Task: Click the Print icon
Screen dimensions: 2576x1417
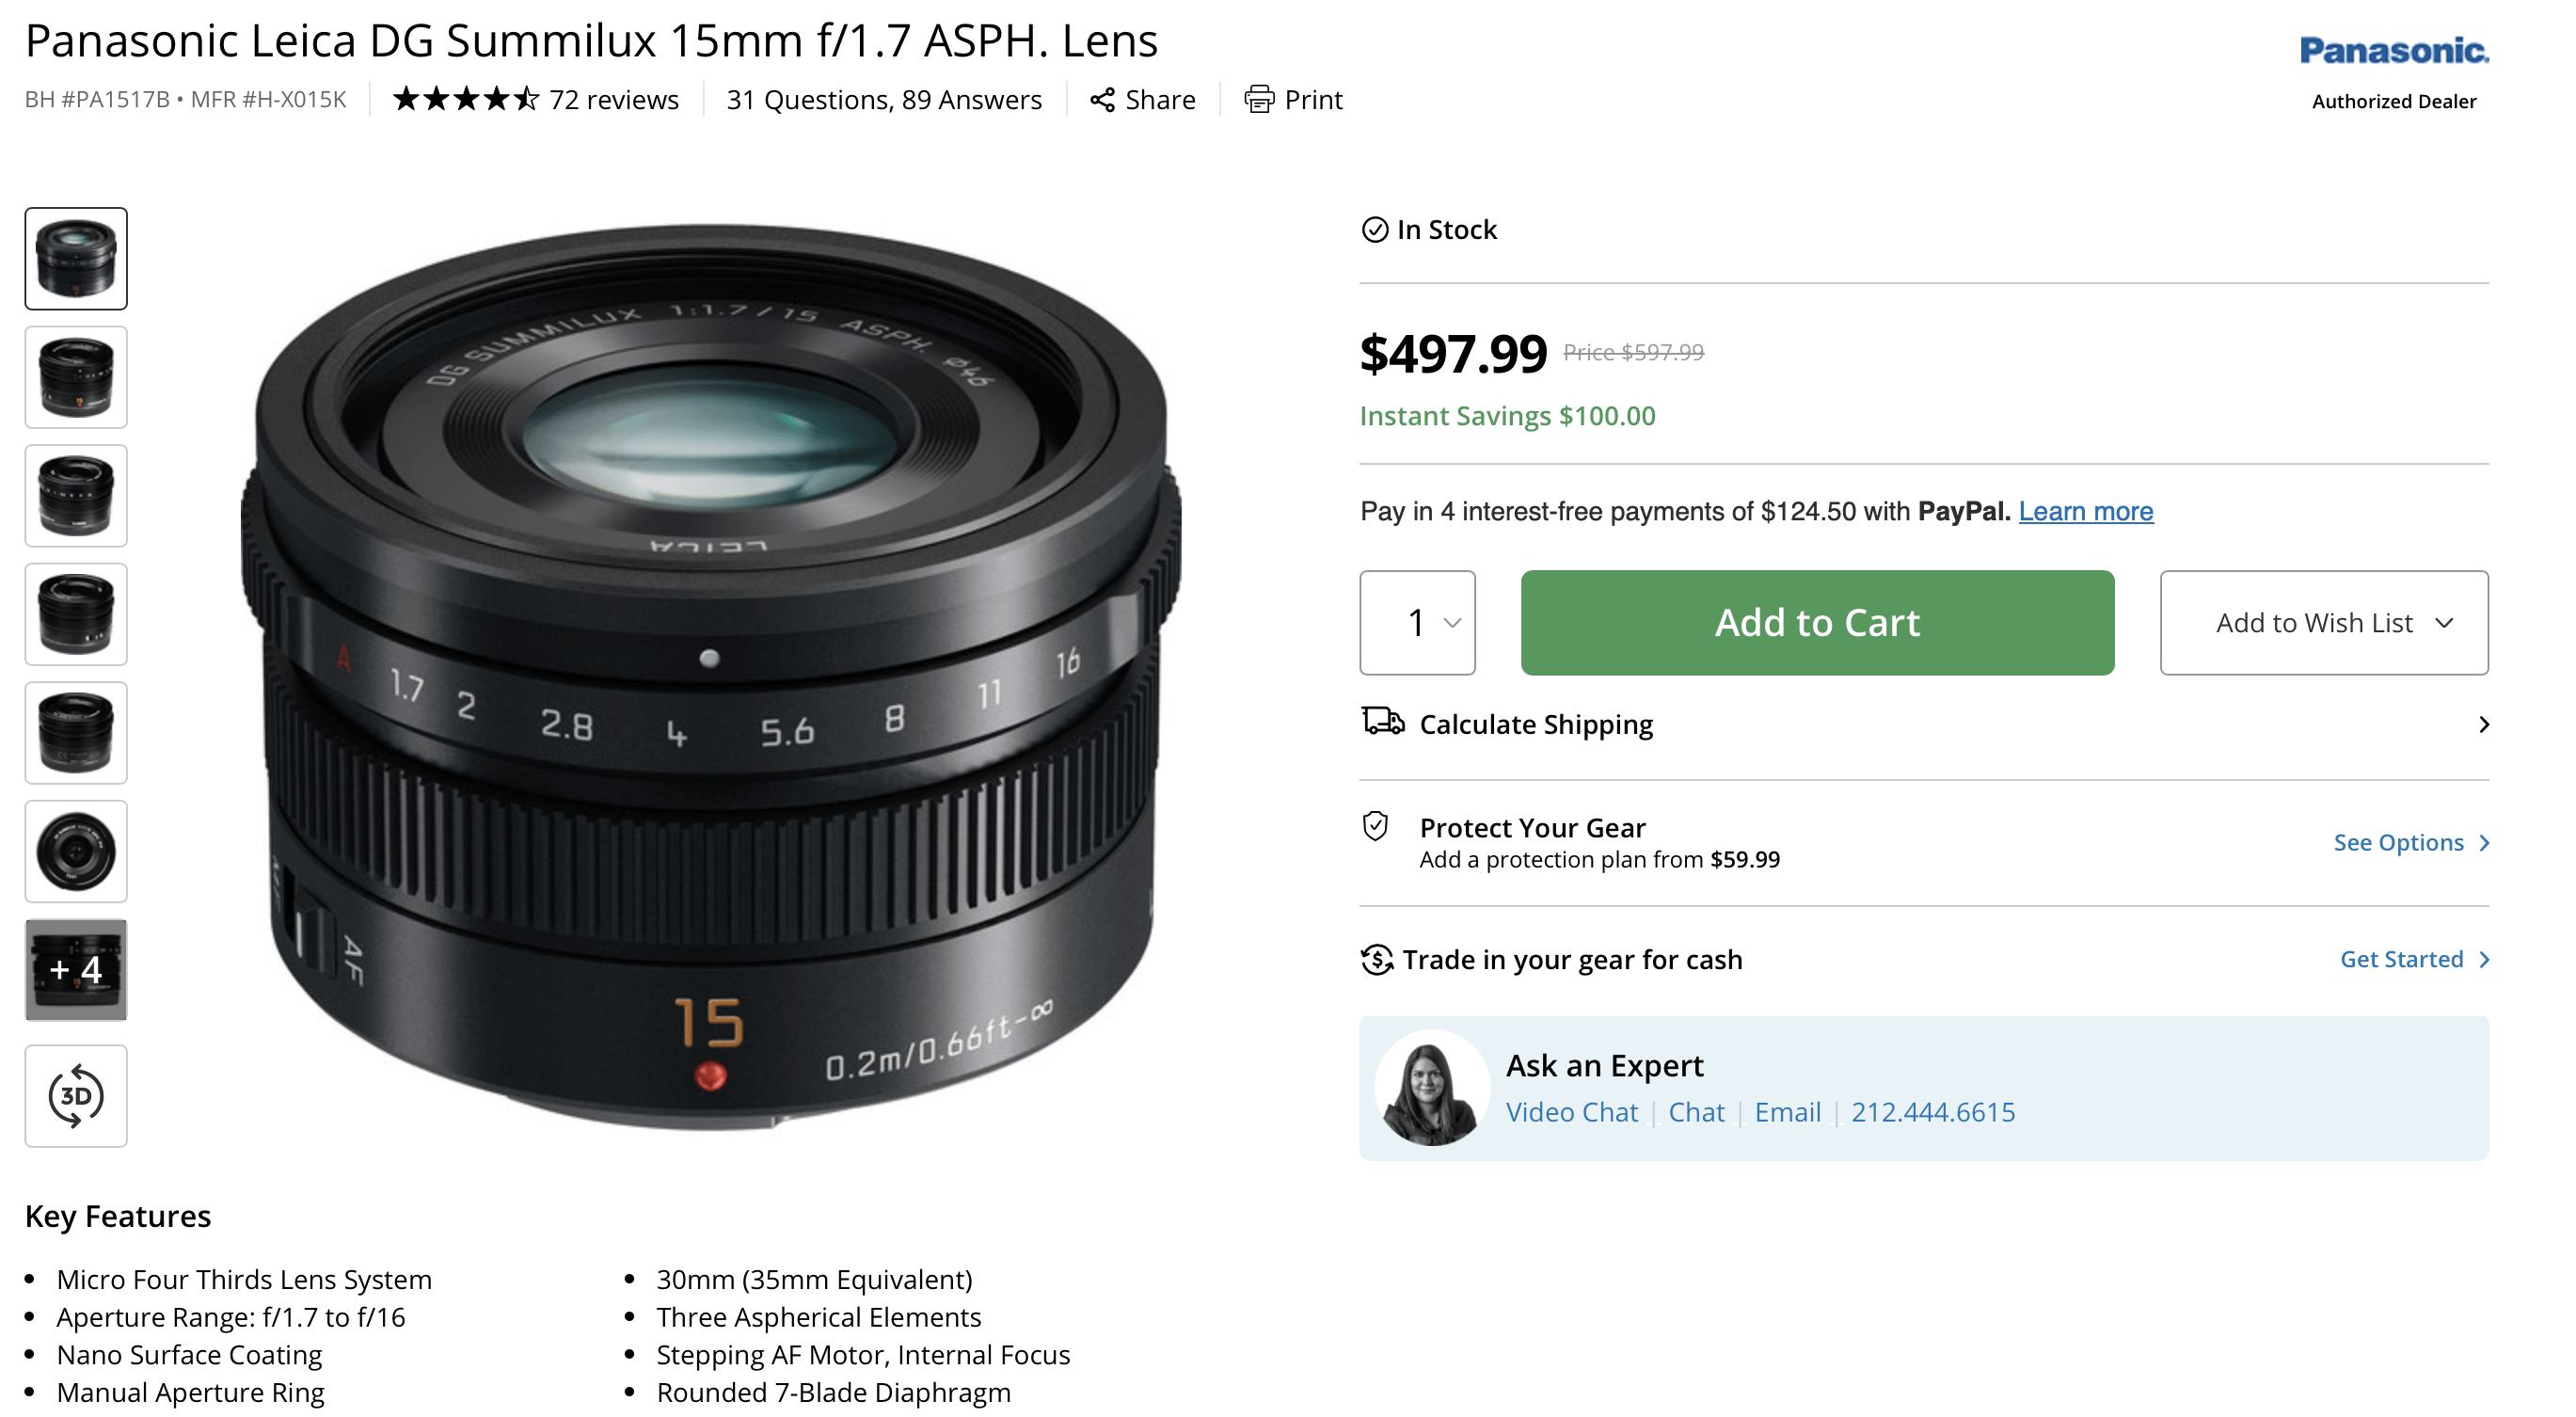Action: [1260, 99]
